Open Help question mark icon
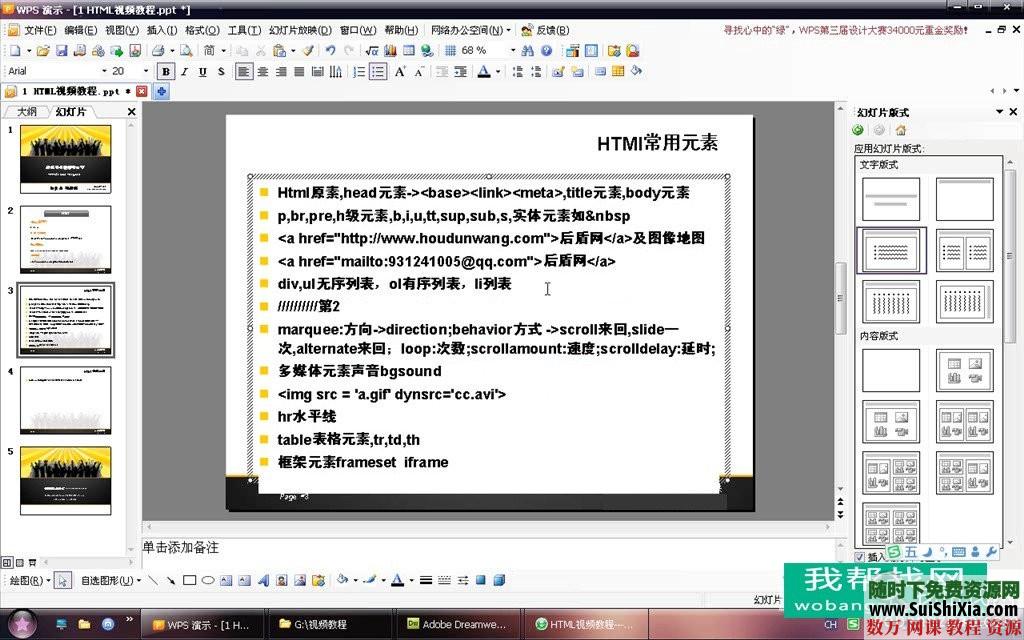The image size is (1024, 640). 547,50
